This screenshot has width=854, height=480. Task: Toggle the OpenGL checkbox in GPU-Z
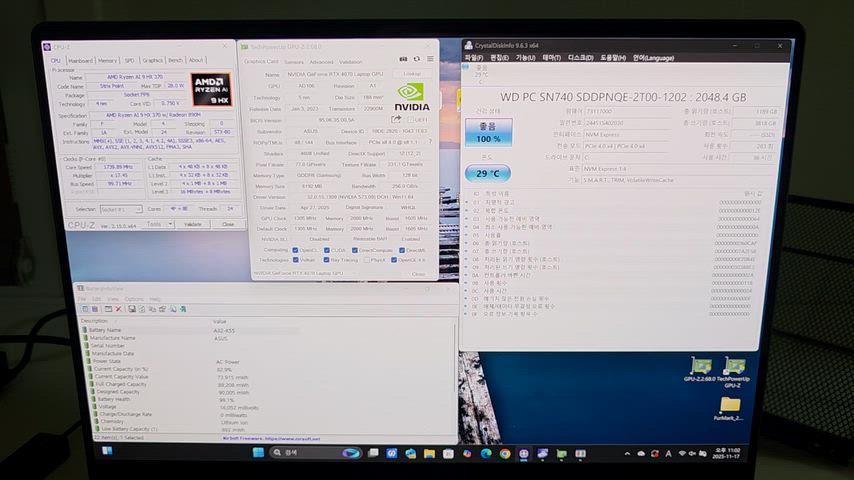click(394, 260)
